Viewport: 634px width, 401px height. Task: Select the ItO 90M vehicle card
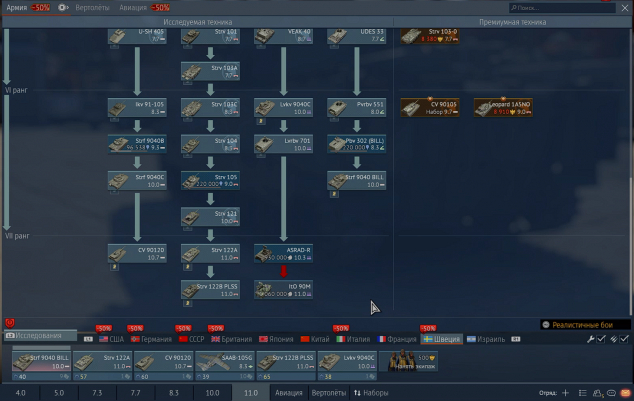[283, 289]
